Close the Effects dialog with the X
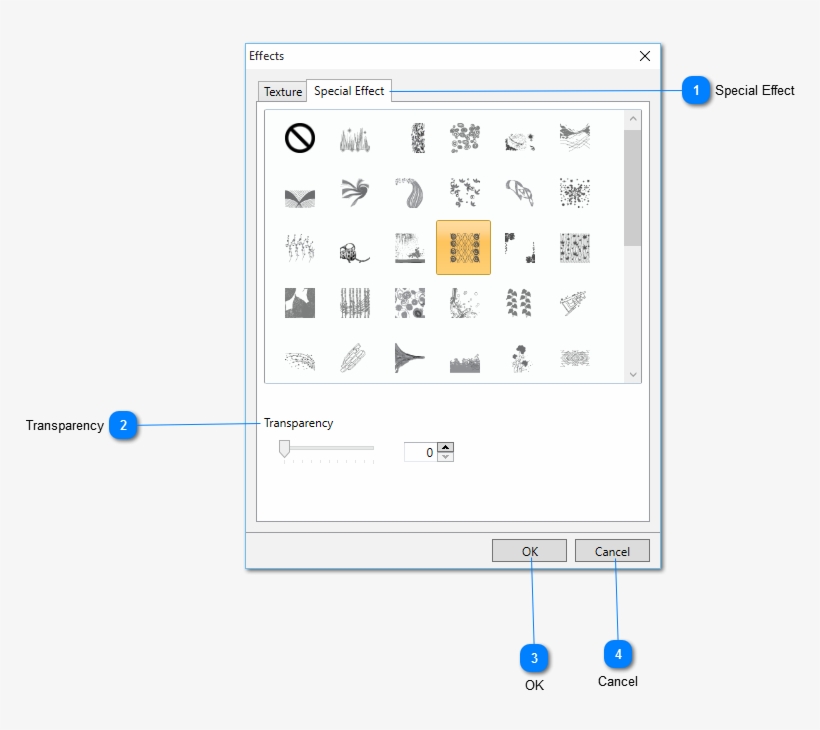 (x=644, y=56)
